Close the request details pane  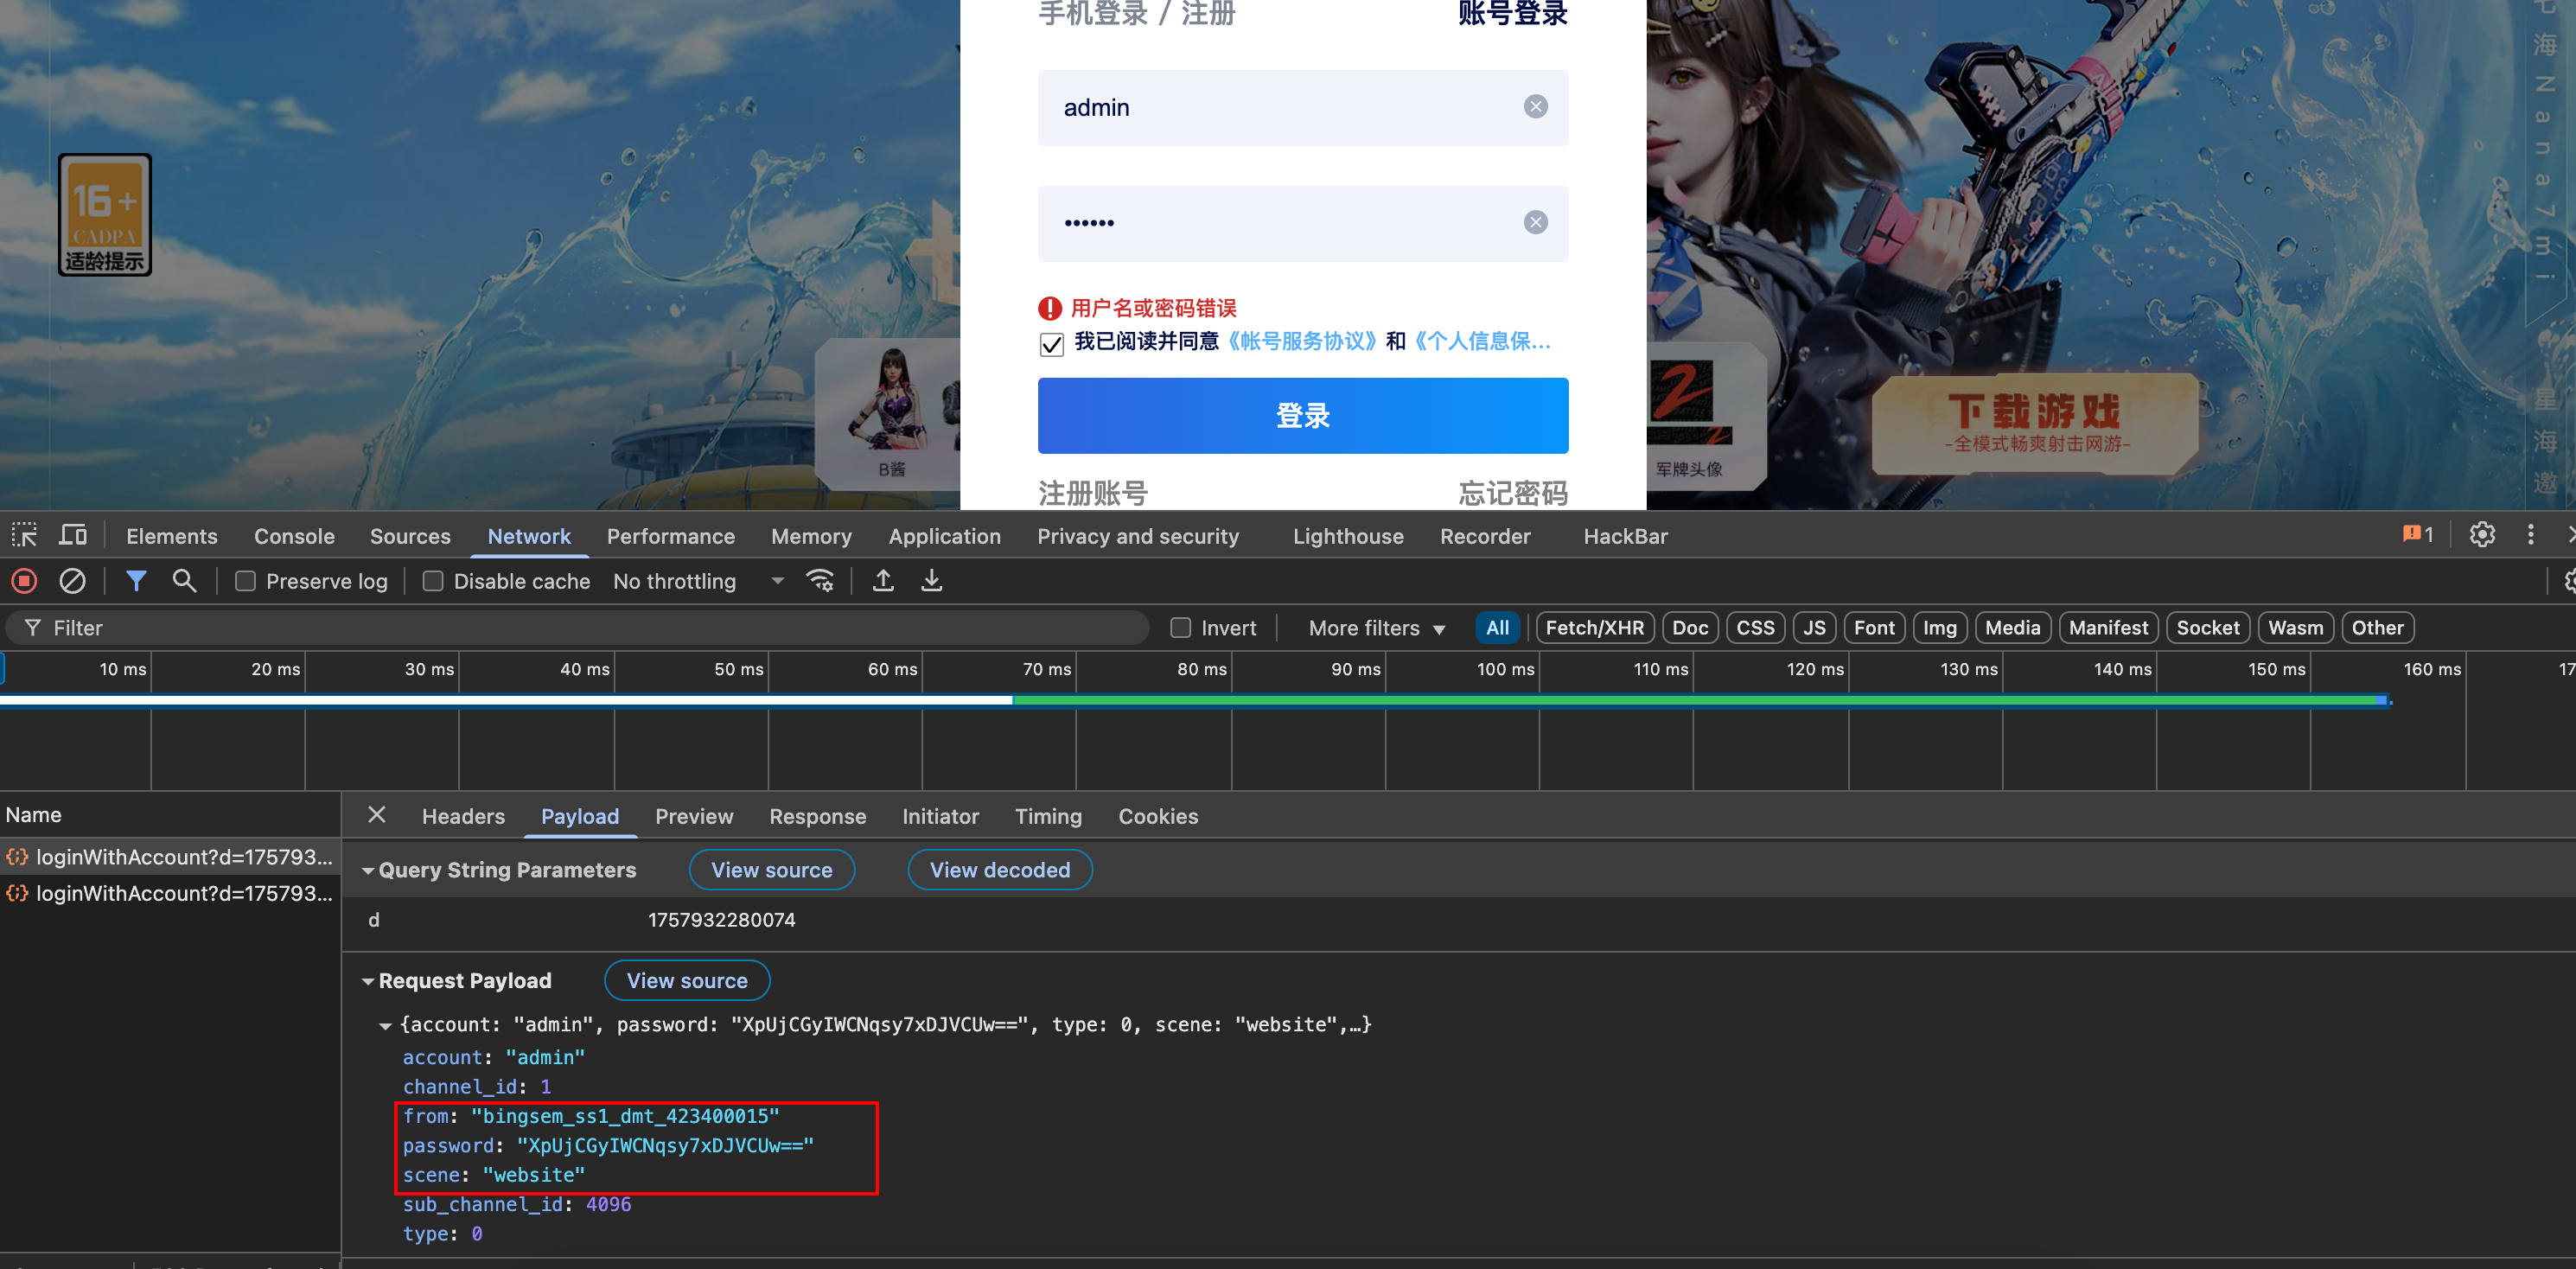tap(377, 815)
